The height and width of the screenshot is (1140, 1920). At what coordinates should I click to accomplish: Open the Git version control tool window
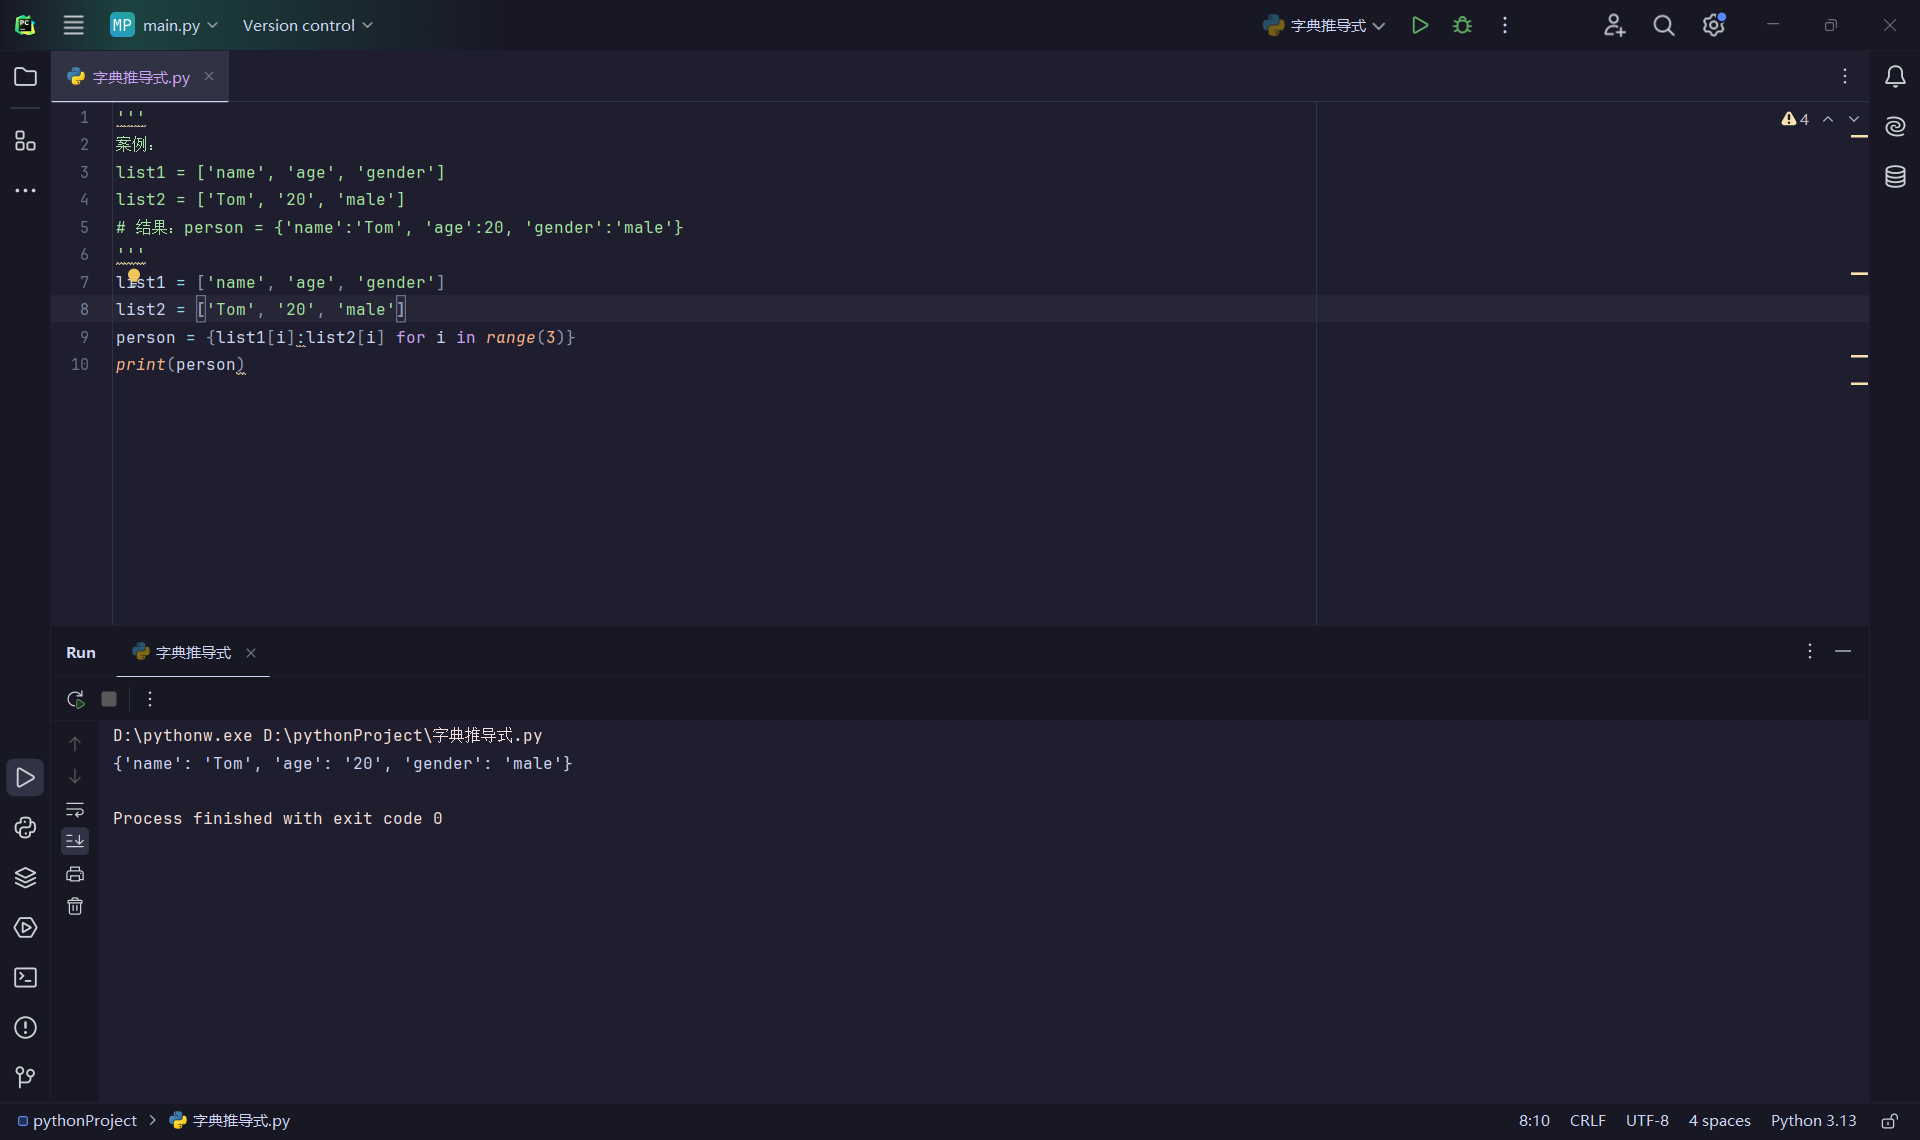coord(25,1077)
